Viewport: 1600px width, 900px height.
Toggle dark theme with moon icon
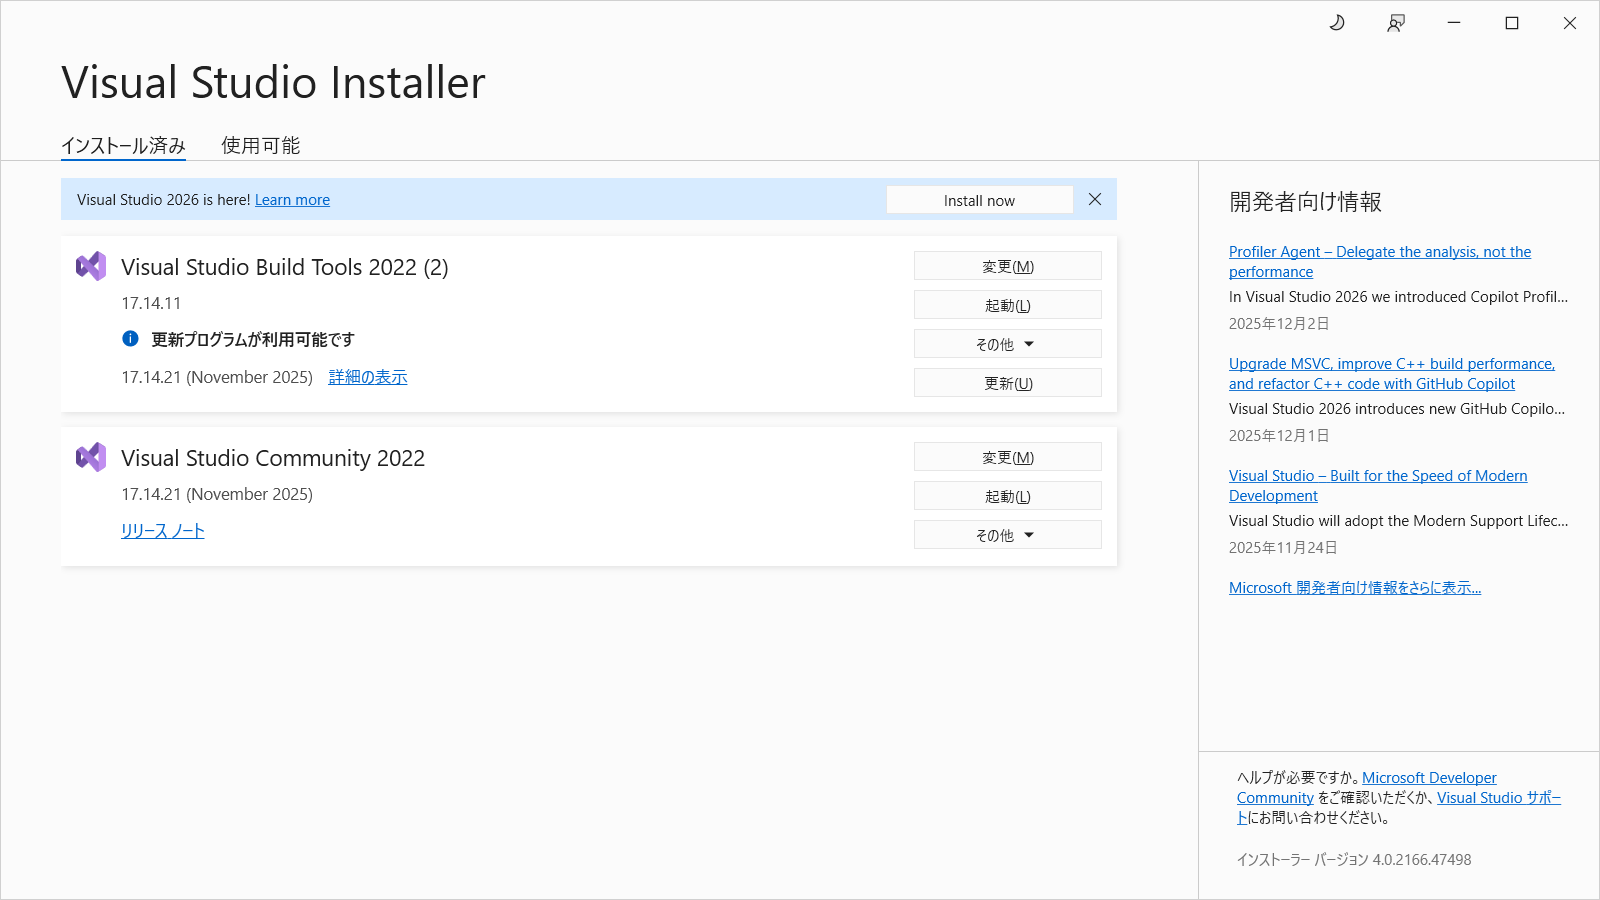click(x=1337, y=23)
